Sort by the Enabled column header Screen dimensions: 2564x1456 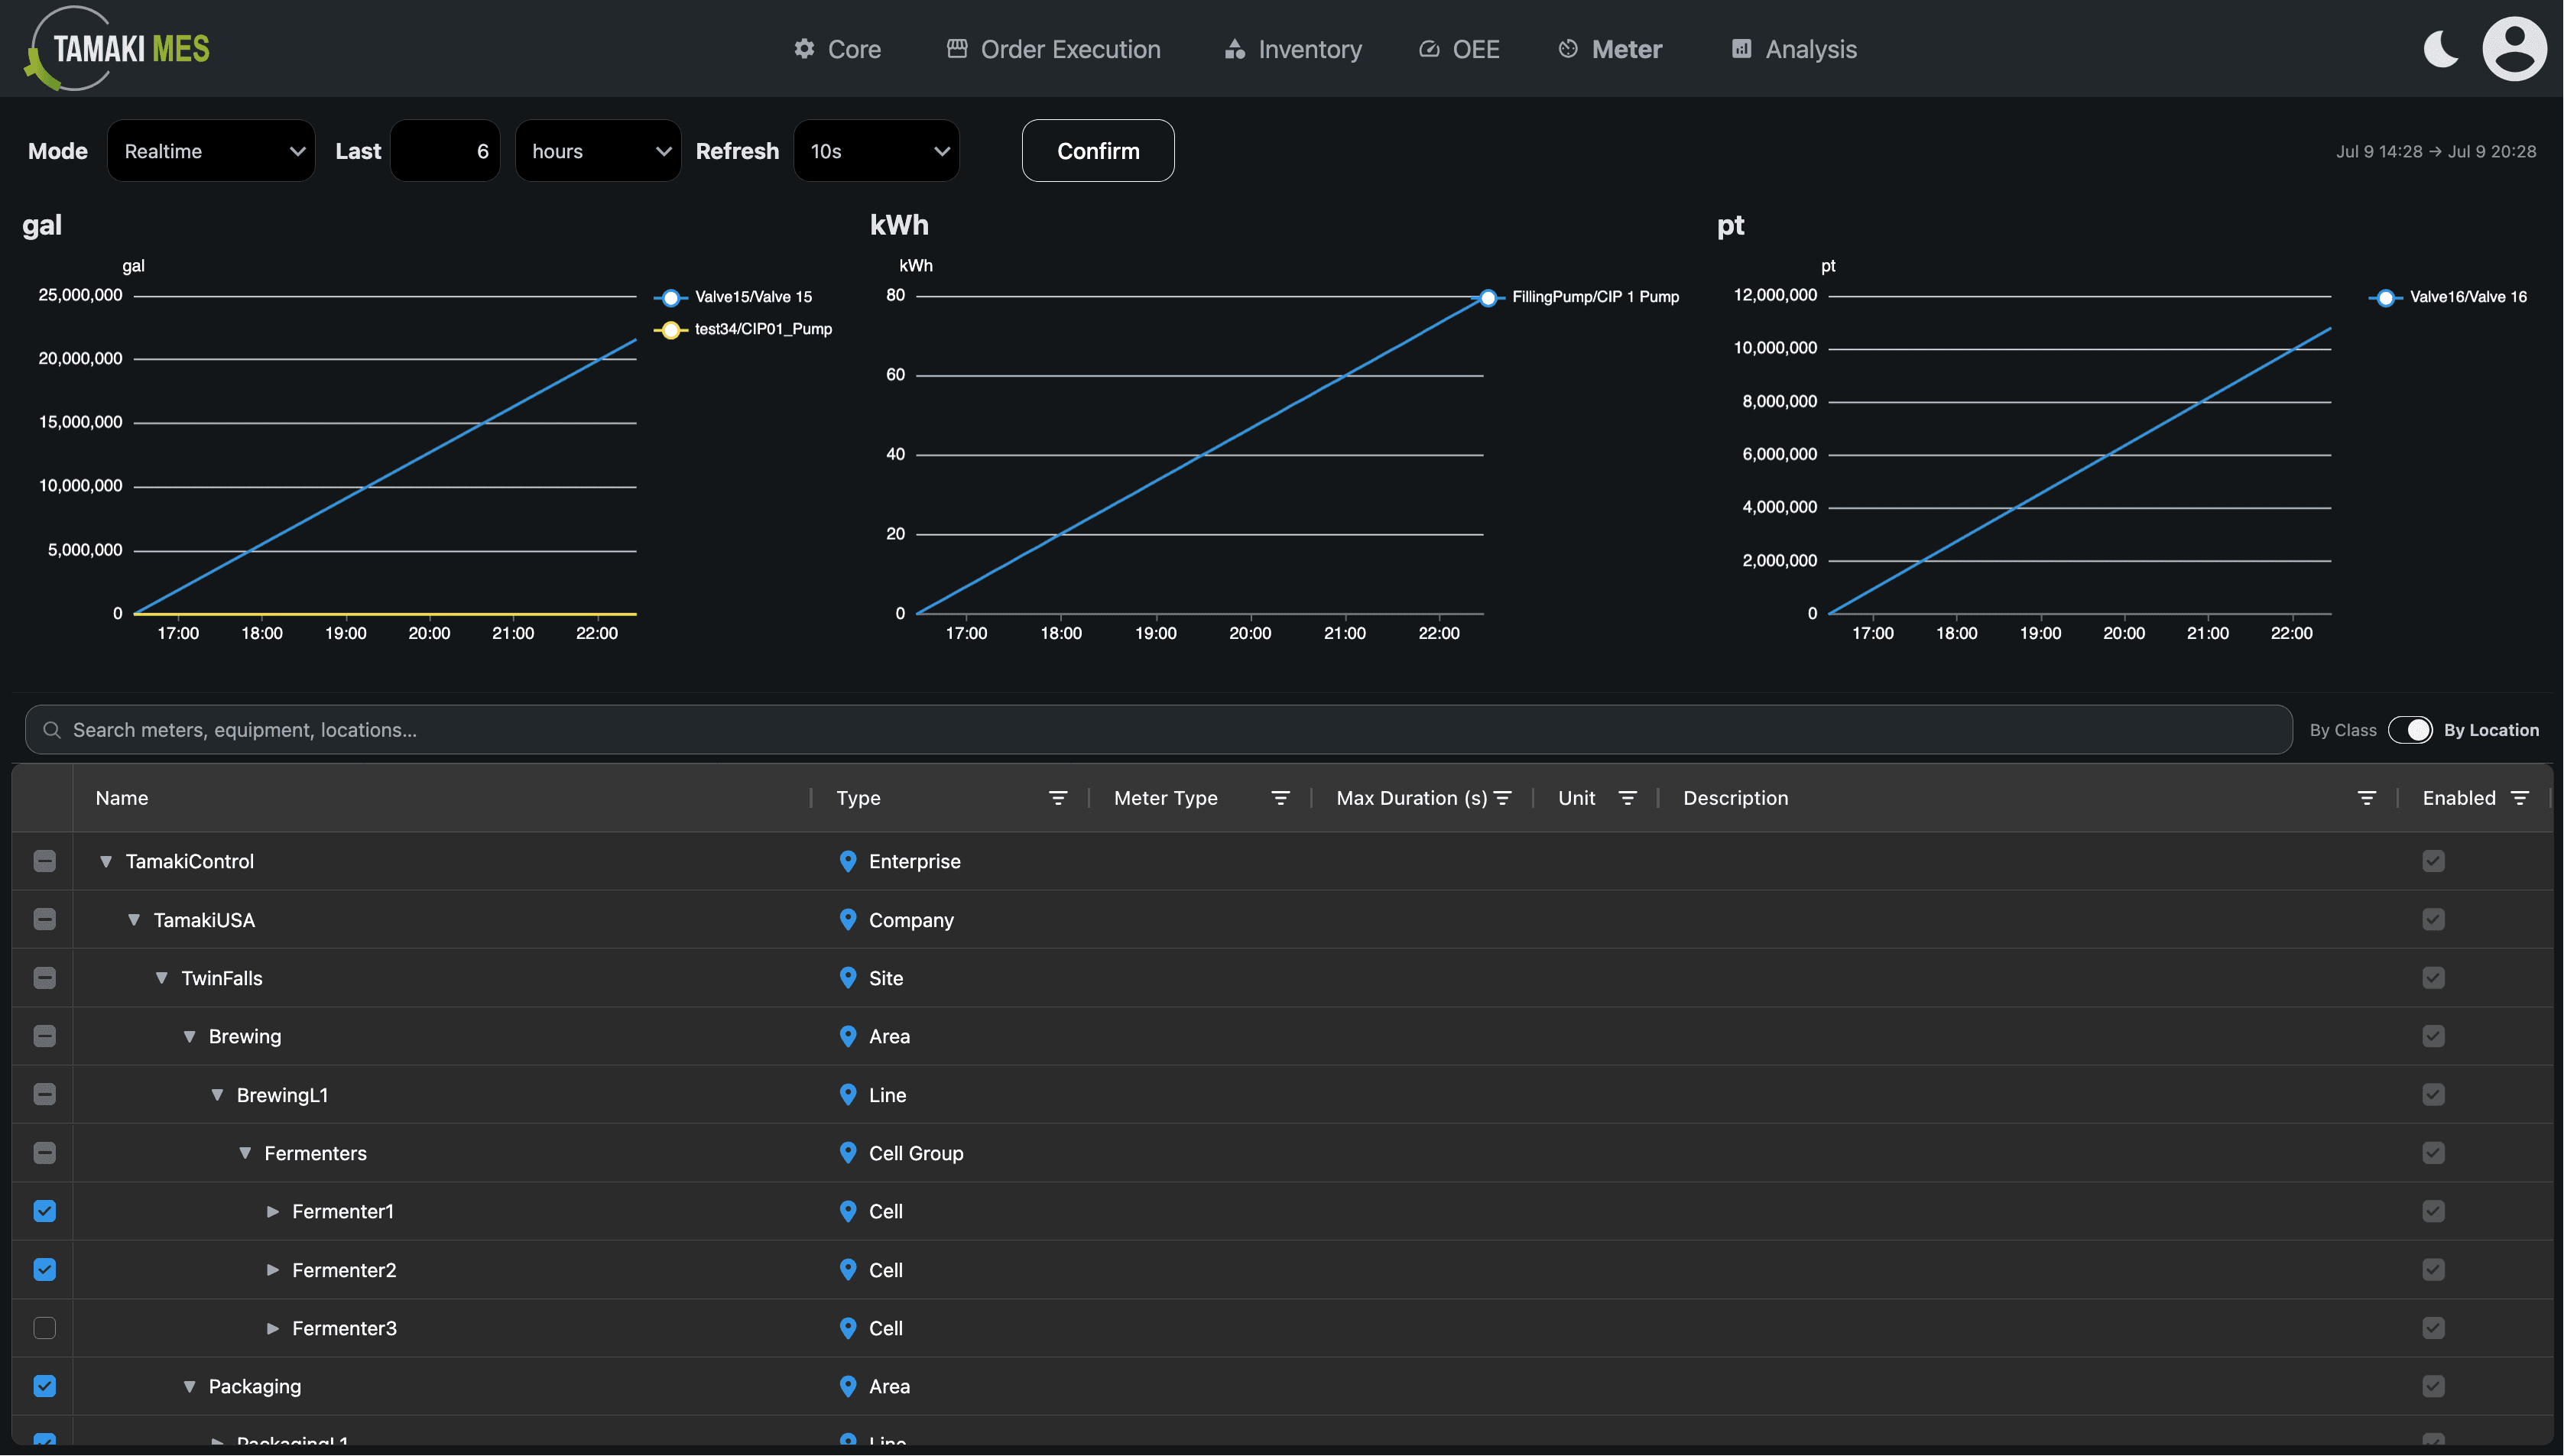click(2458, 798)
